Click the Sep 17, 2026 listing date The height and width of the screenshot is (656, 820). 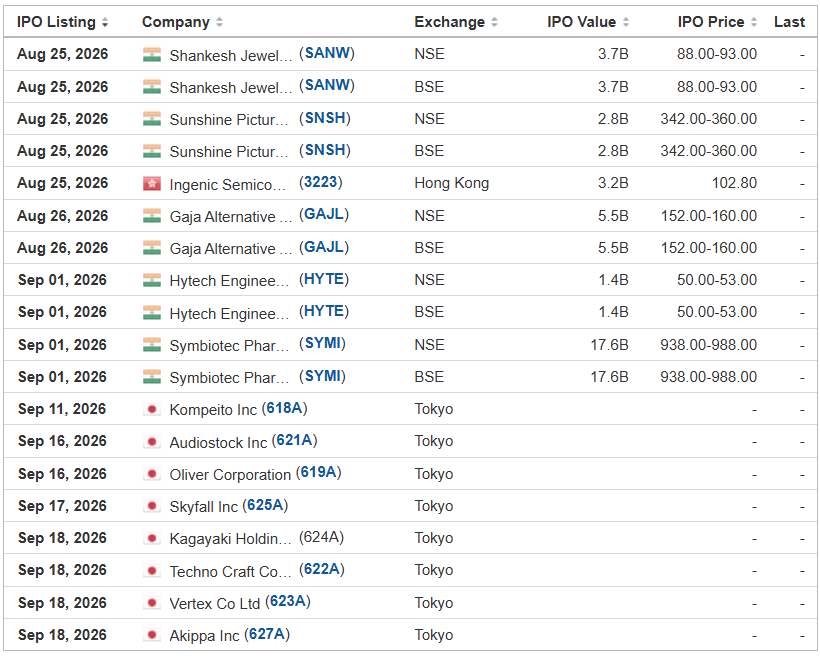point(62,506)
